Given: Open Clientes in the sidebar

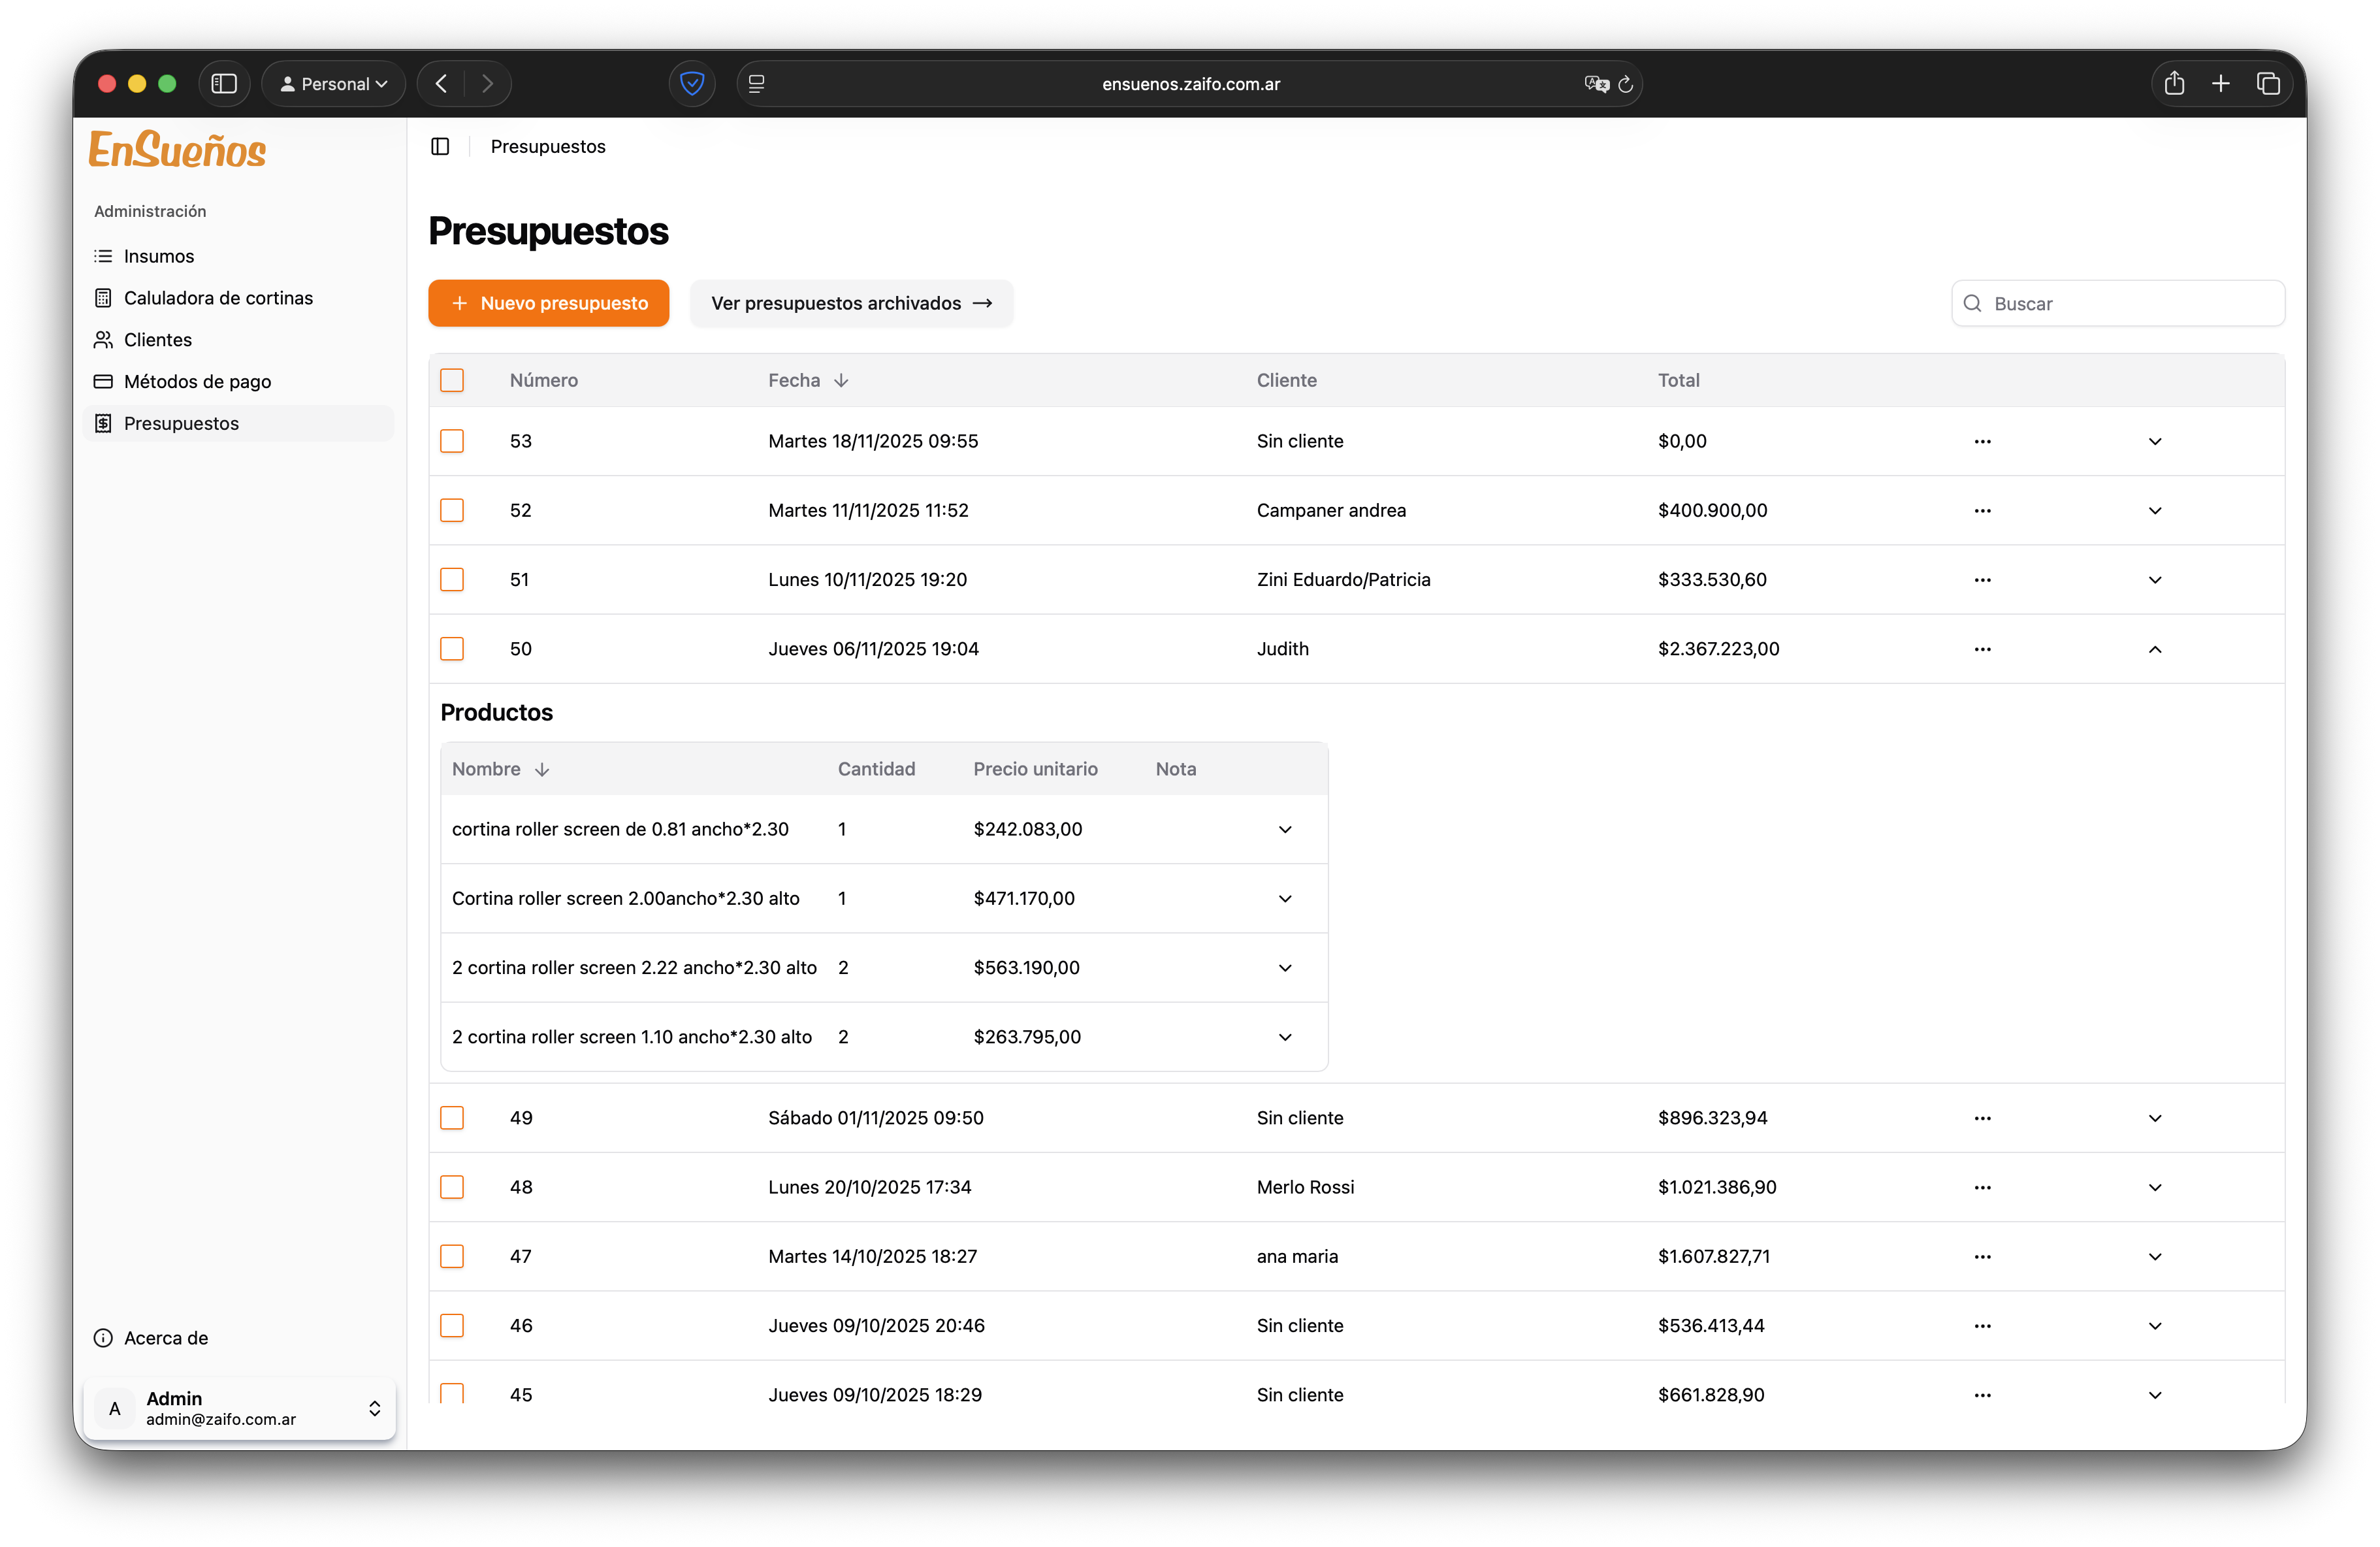Looking at the screenshot, I should pos(158,340).
